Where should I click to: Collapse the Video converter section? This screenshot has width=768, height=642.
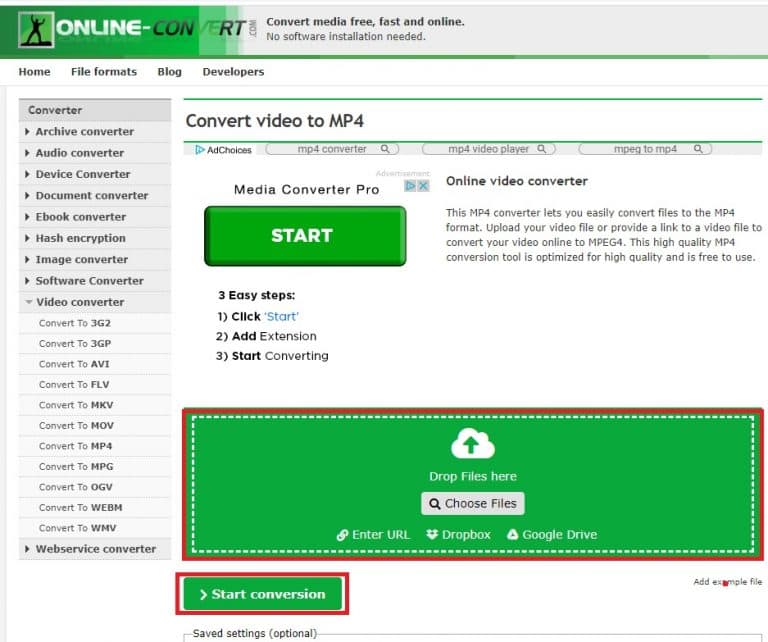95,302
